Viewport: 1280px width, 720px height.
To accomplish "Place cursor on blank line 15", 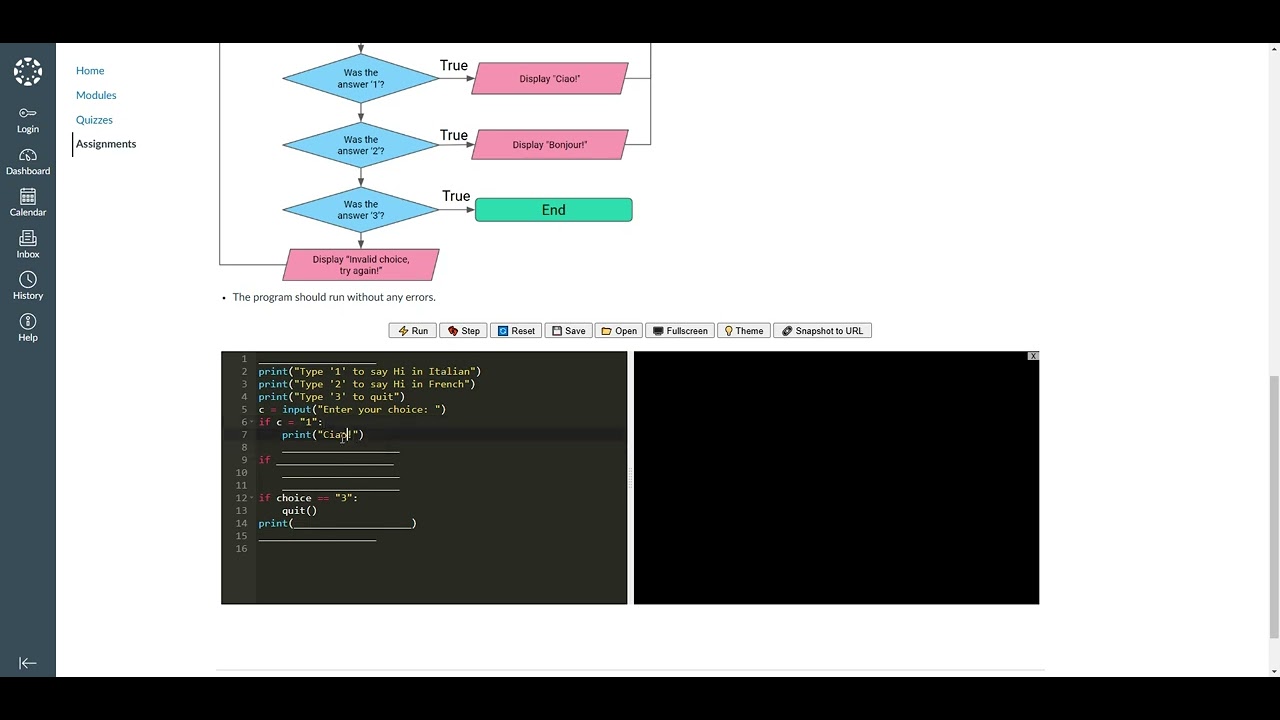I will 317,536.
